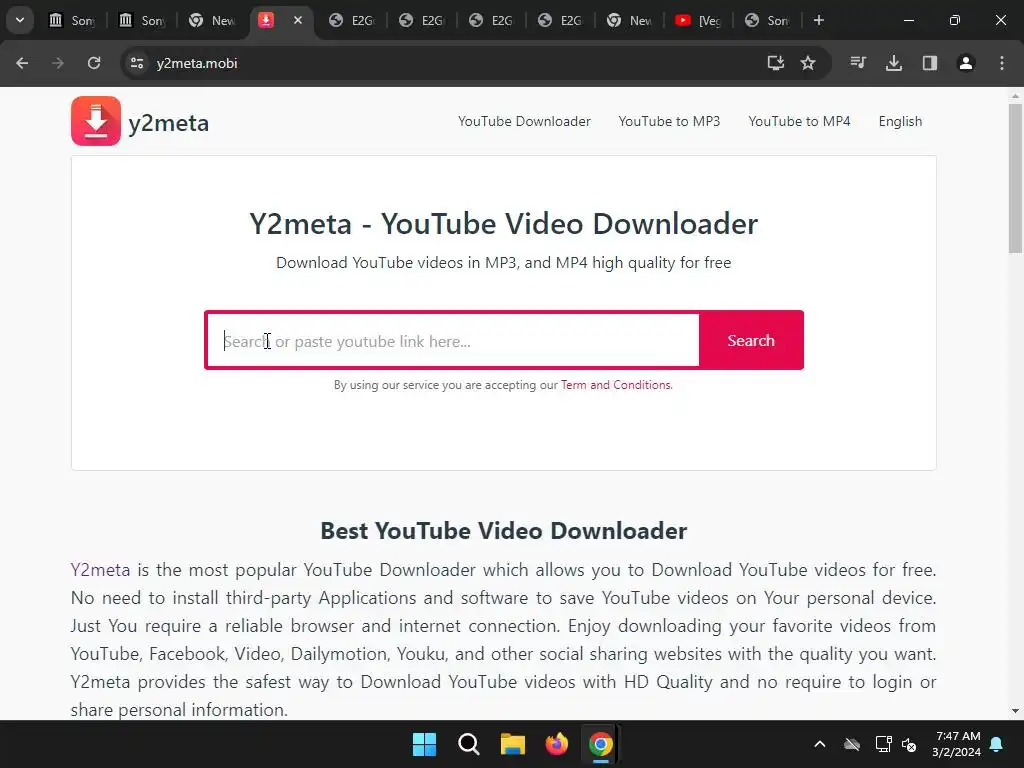Click the network tray icon
Image resolution: width=1024 pixels, height=768 pixels.
[x=883, y=744]
